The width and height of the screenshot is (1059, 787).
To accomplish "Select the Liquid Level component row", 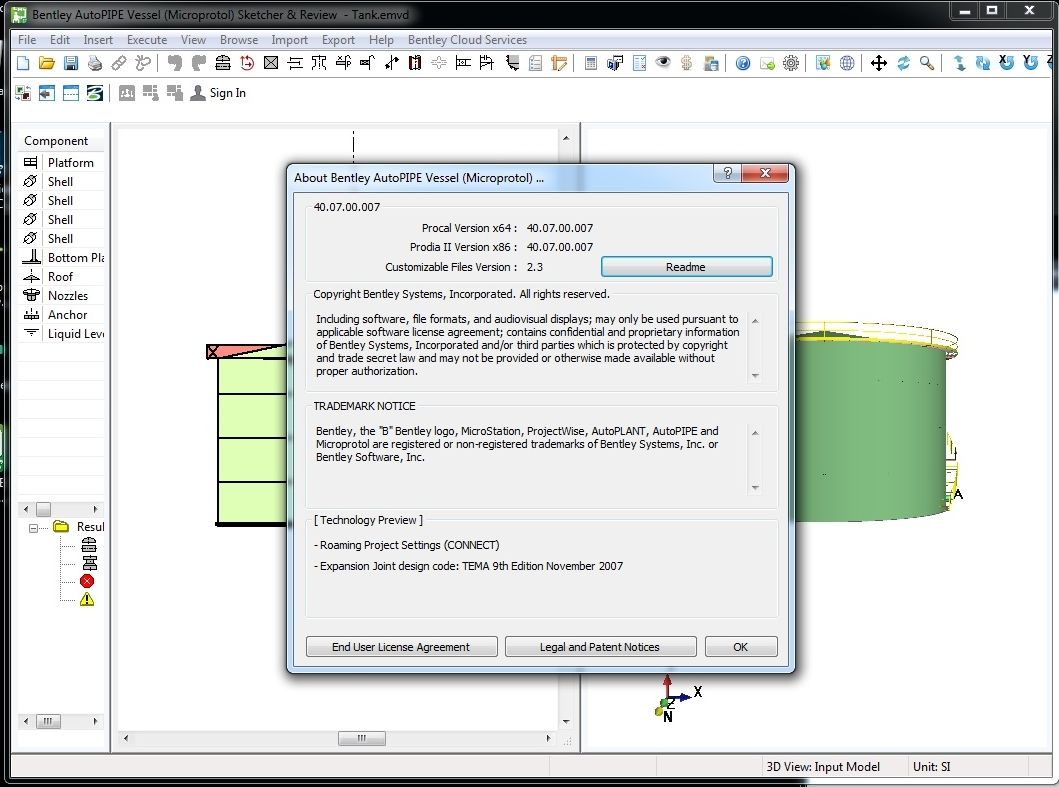I will pos(63,333).
